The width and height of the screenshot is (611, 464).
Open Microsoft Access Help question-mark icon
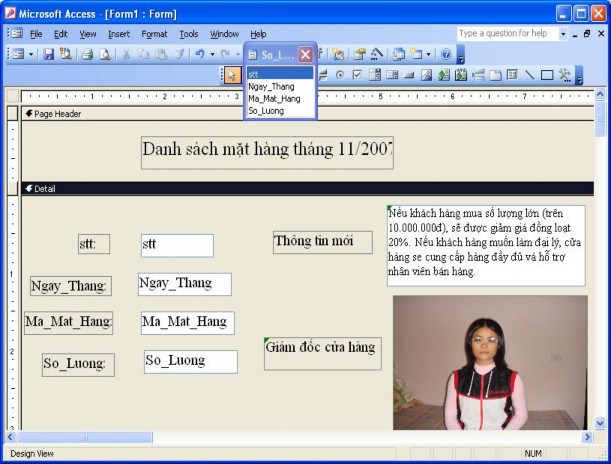coord(446,54)
